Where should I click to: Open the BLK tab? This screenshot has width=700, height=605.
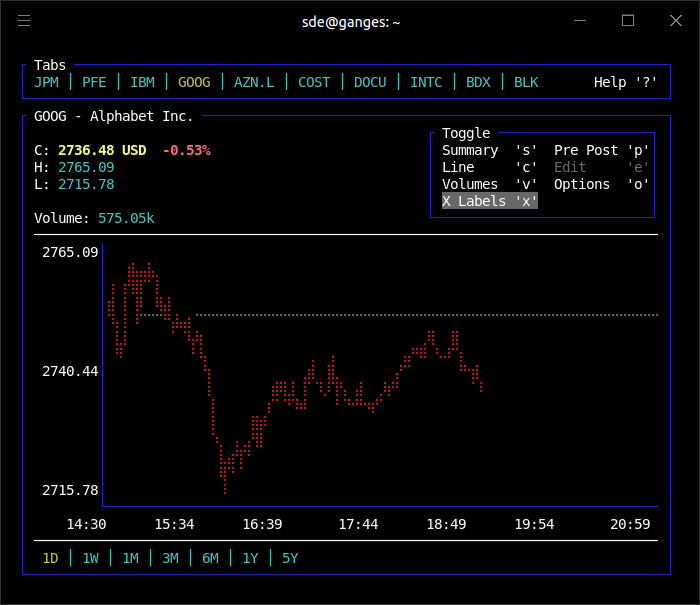pyautogui.click(x=526, y=83)
